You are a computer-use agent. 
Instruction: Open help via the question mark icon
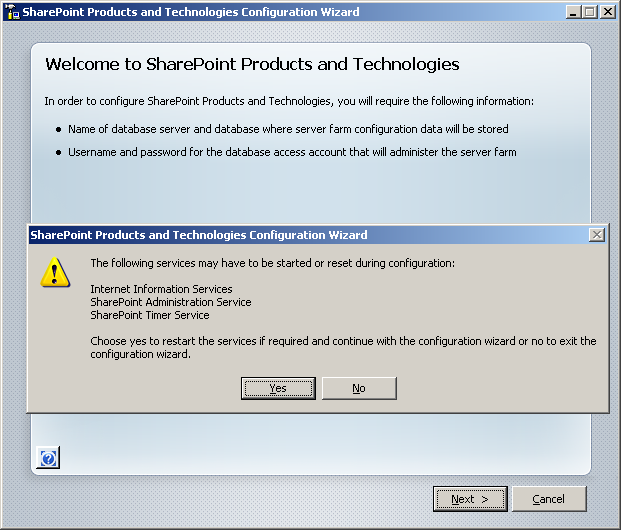48,458
